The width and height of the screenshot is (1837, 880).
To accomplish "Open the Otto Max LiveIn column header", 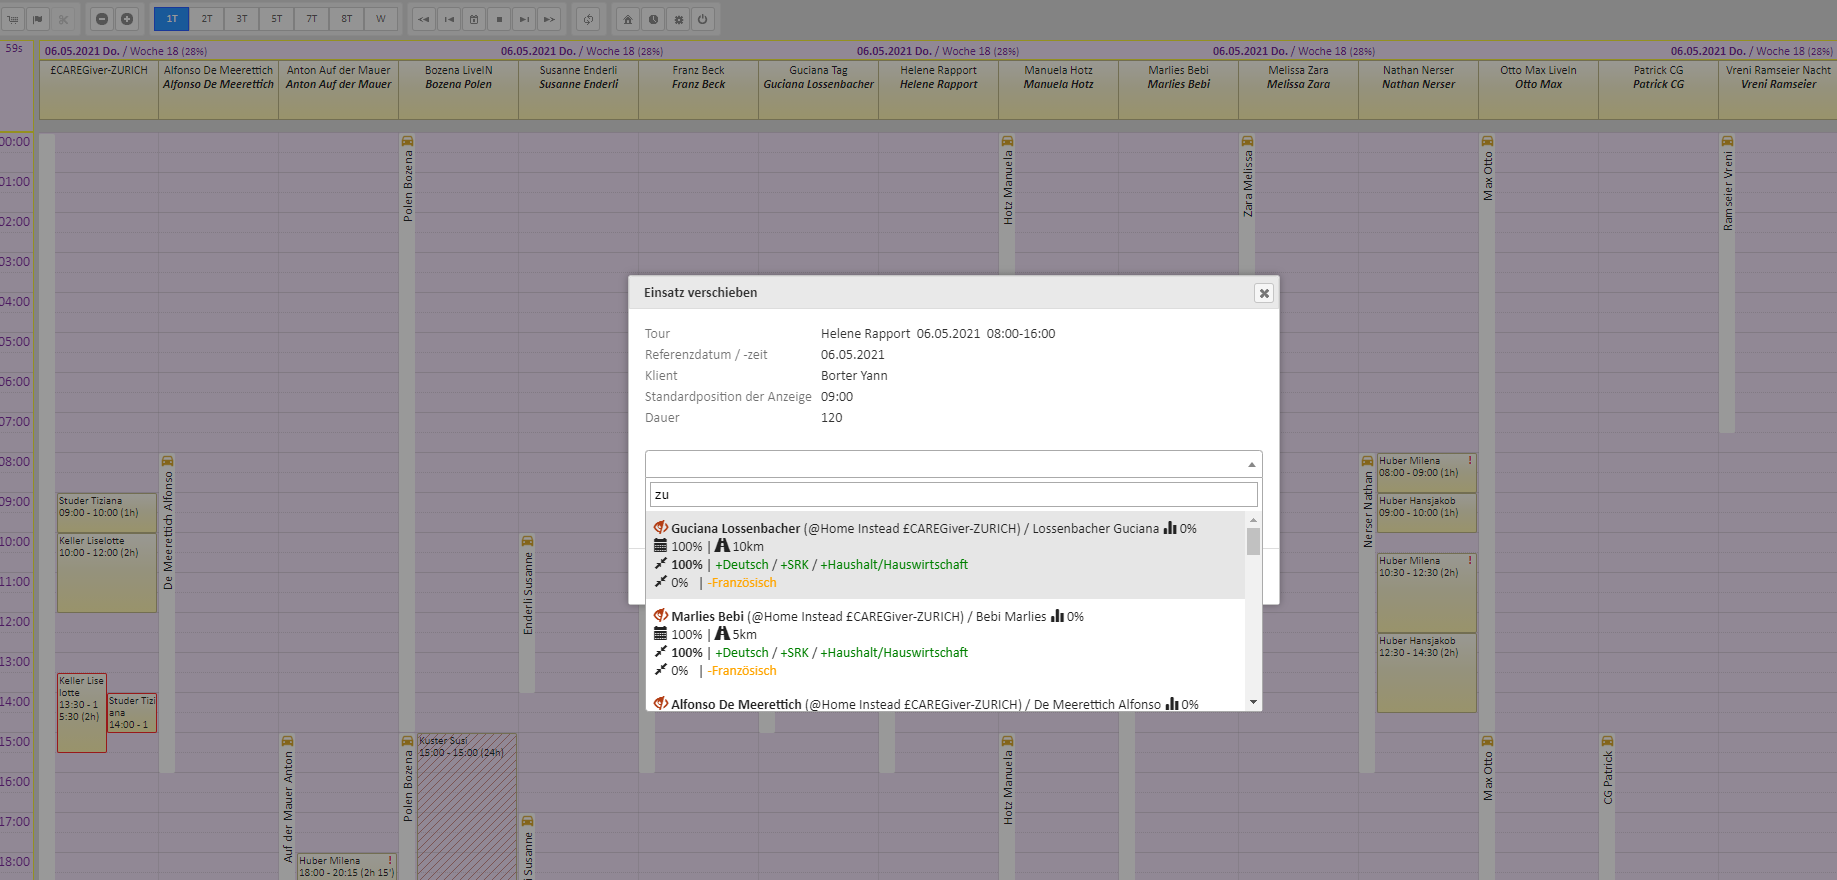I will click(1538, 90).
